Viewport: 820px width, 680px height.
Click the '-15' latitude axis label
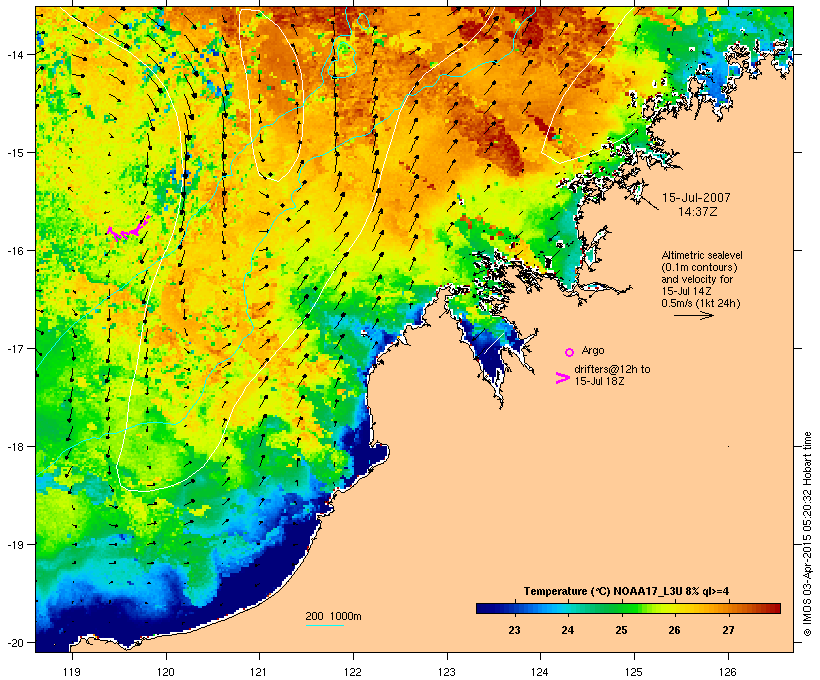[x=14, y=153]
